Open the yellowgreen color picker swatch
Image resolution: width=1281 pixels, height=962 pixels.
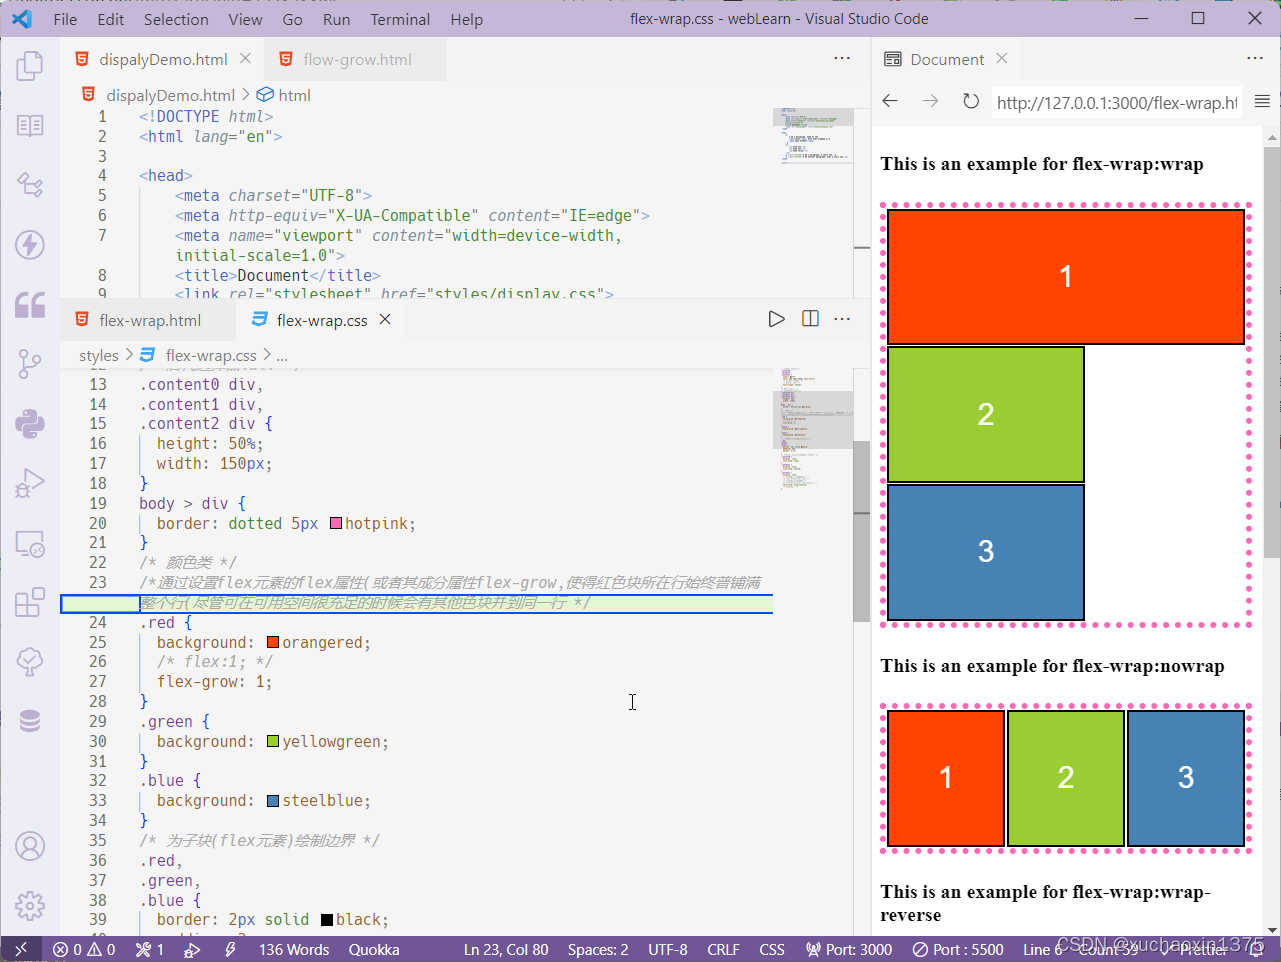(x=273, y=741)
